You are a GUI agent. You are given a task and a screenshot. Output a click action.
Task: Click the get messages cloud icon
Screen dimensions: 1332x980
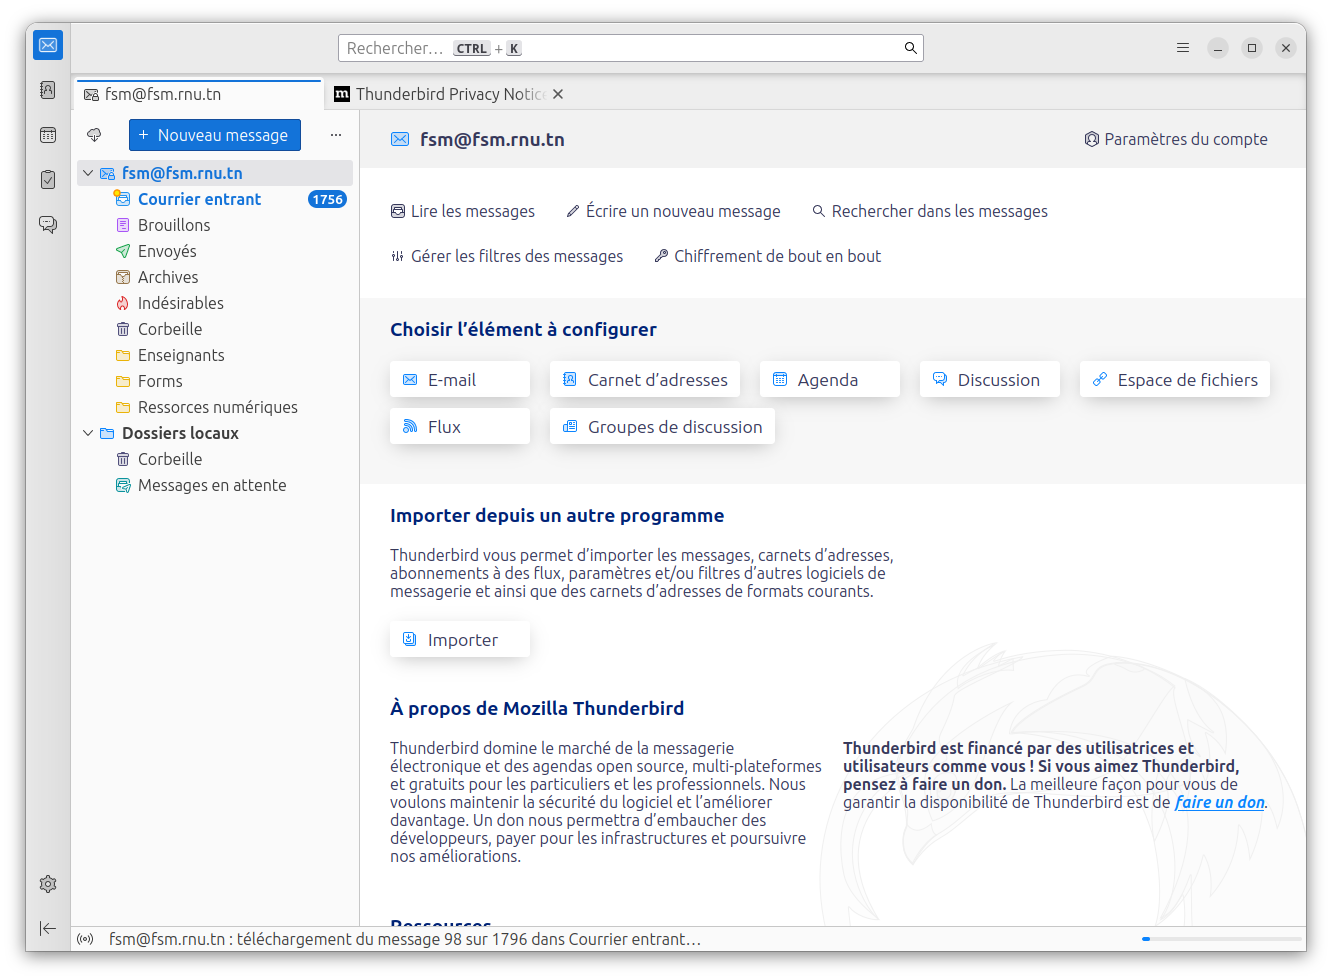coord(95,135)
